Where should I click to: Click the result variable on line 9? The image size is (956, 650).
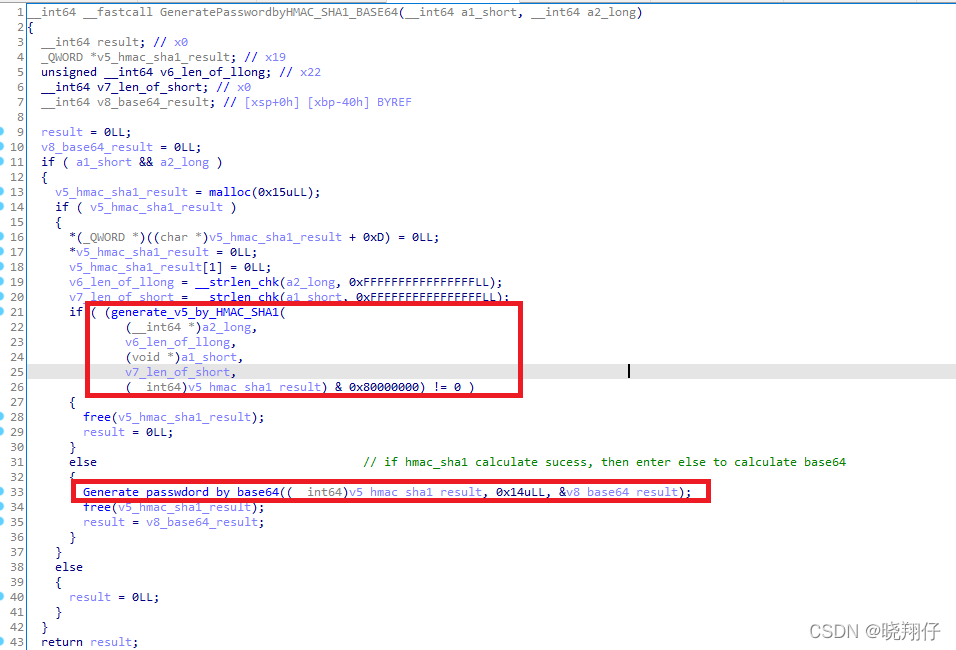pyautogui.click(x=62, y=132)
